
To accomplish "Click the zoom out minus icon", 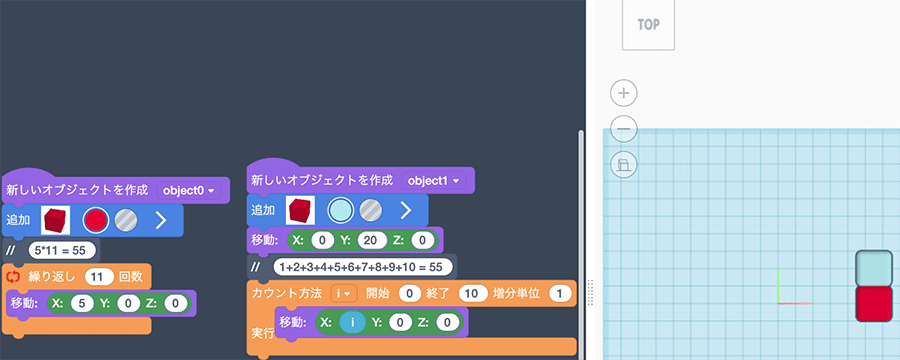I will click(x=624, y=129).
